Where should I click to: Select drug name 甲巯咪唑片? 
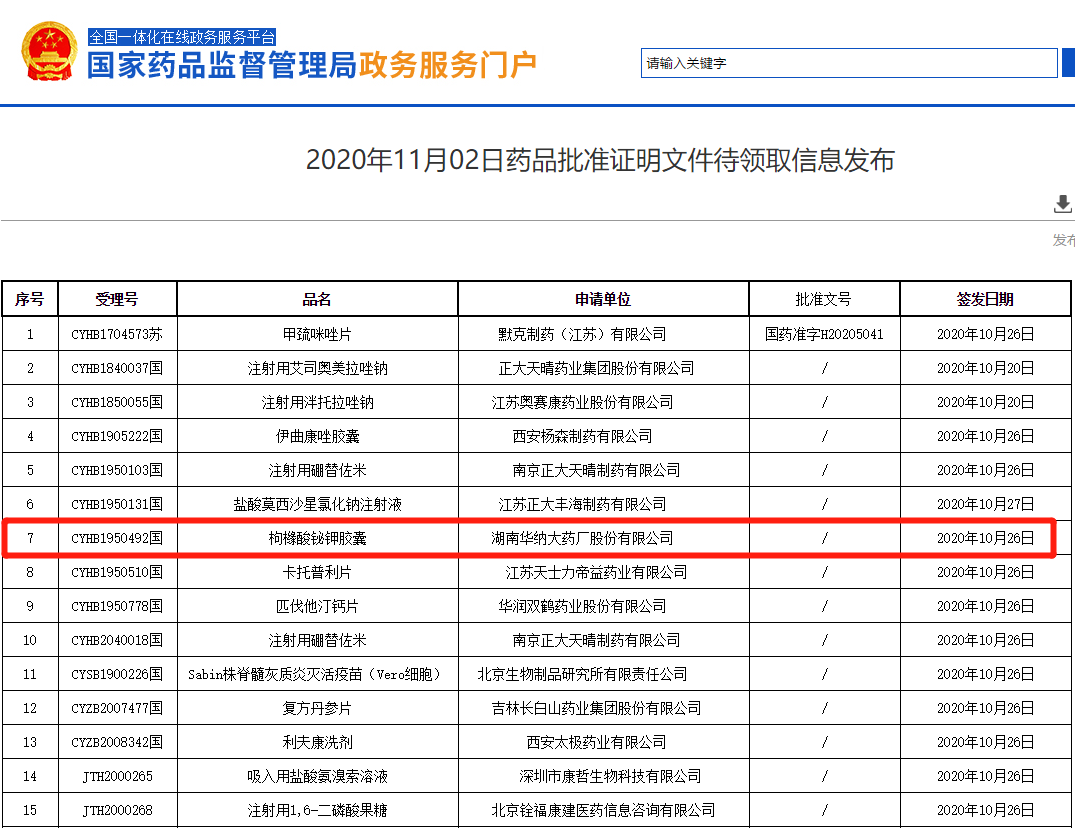pyautogui.click(x=317, y=334)
